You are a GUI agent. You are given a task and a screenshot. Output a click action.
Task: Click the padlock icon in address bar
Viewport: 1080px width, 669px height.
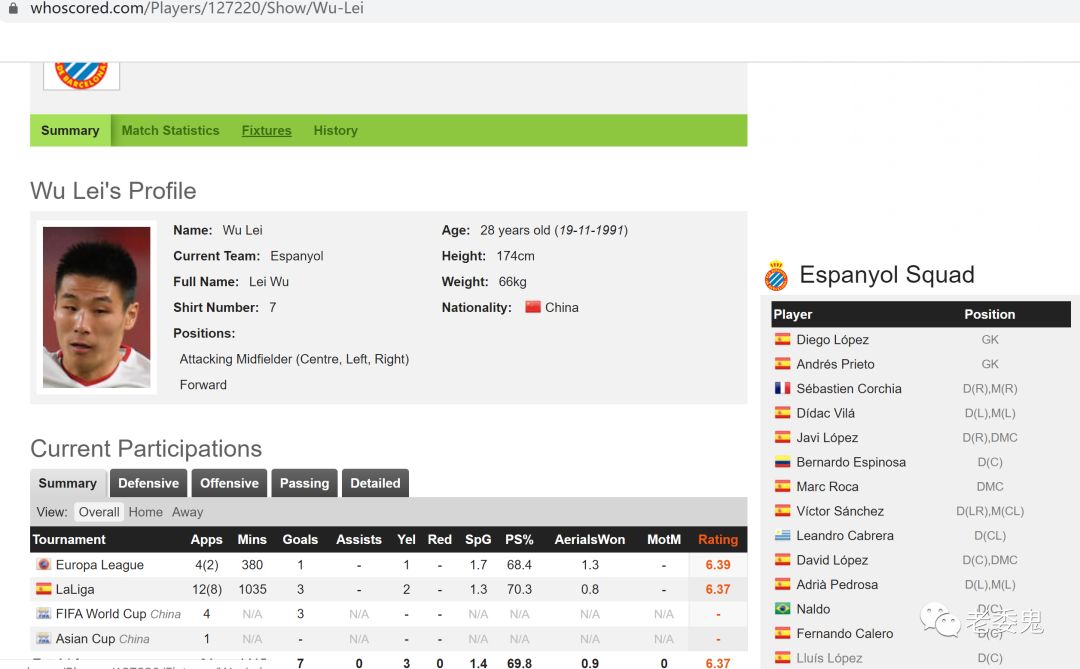13,8
